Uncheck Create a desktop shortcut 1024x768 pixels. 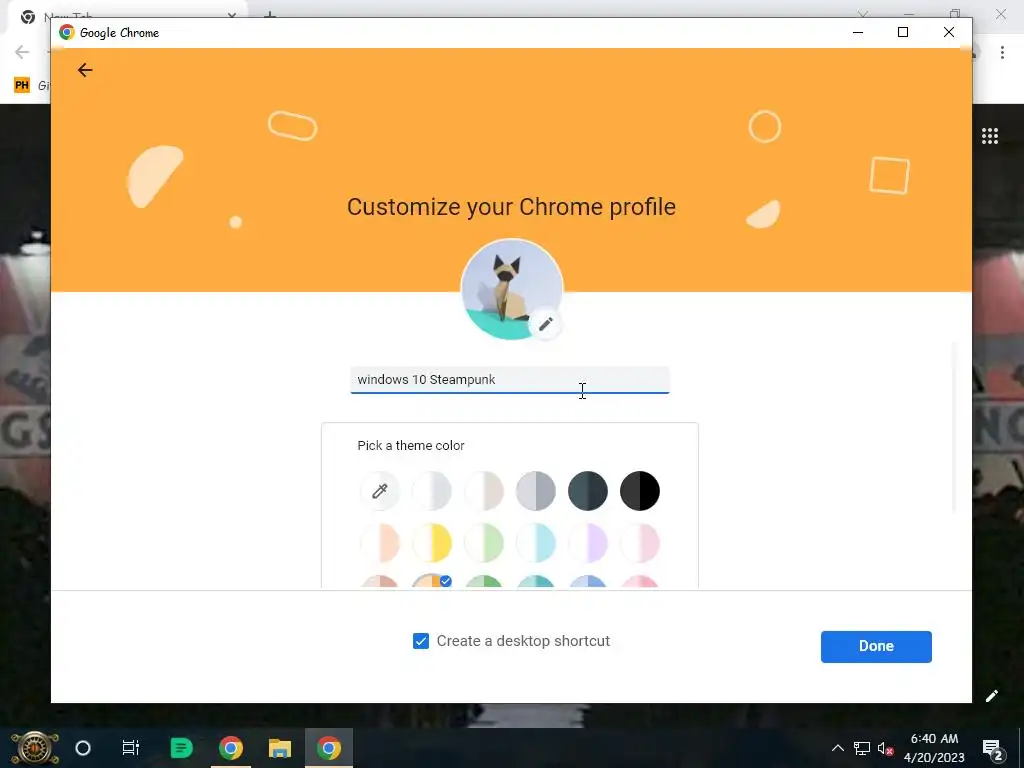(421, 641)
